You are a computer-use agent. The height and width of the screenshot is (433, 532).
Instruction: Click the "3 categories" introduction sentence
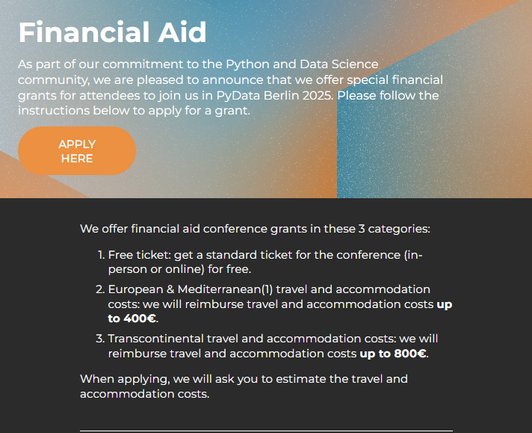tap(255, 229)
